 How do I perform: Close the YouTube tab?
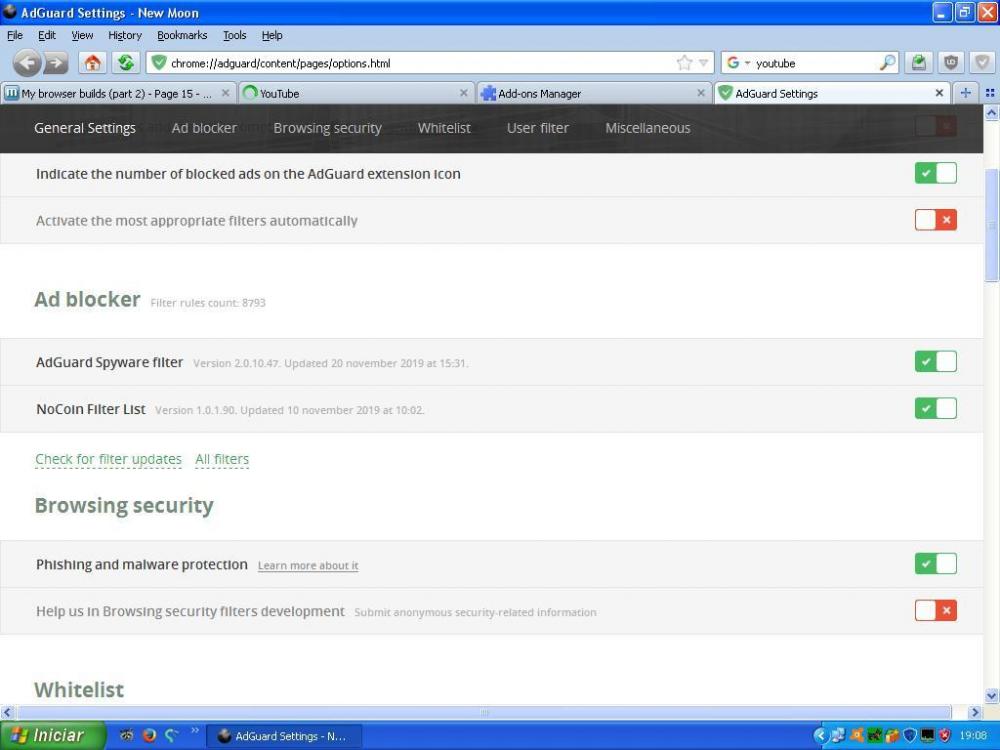464,93
